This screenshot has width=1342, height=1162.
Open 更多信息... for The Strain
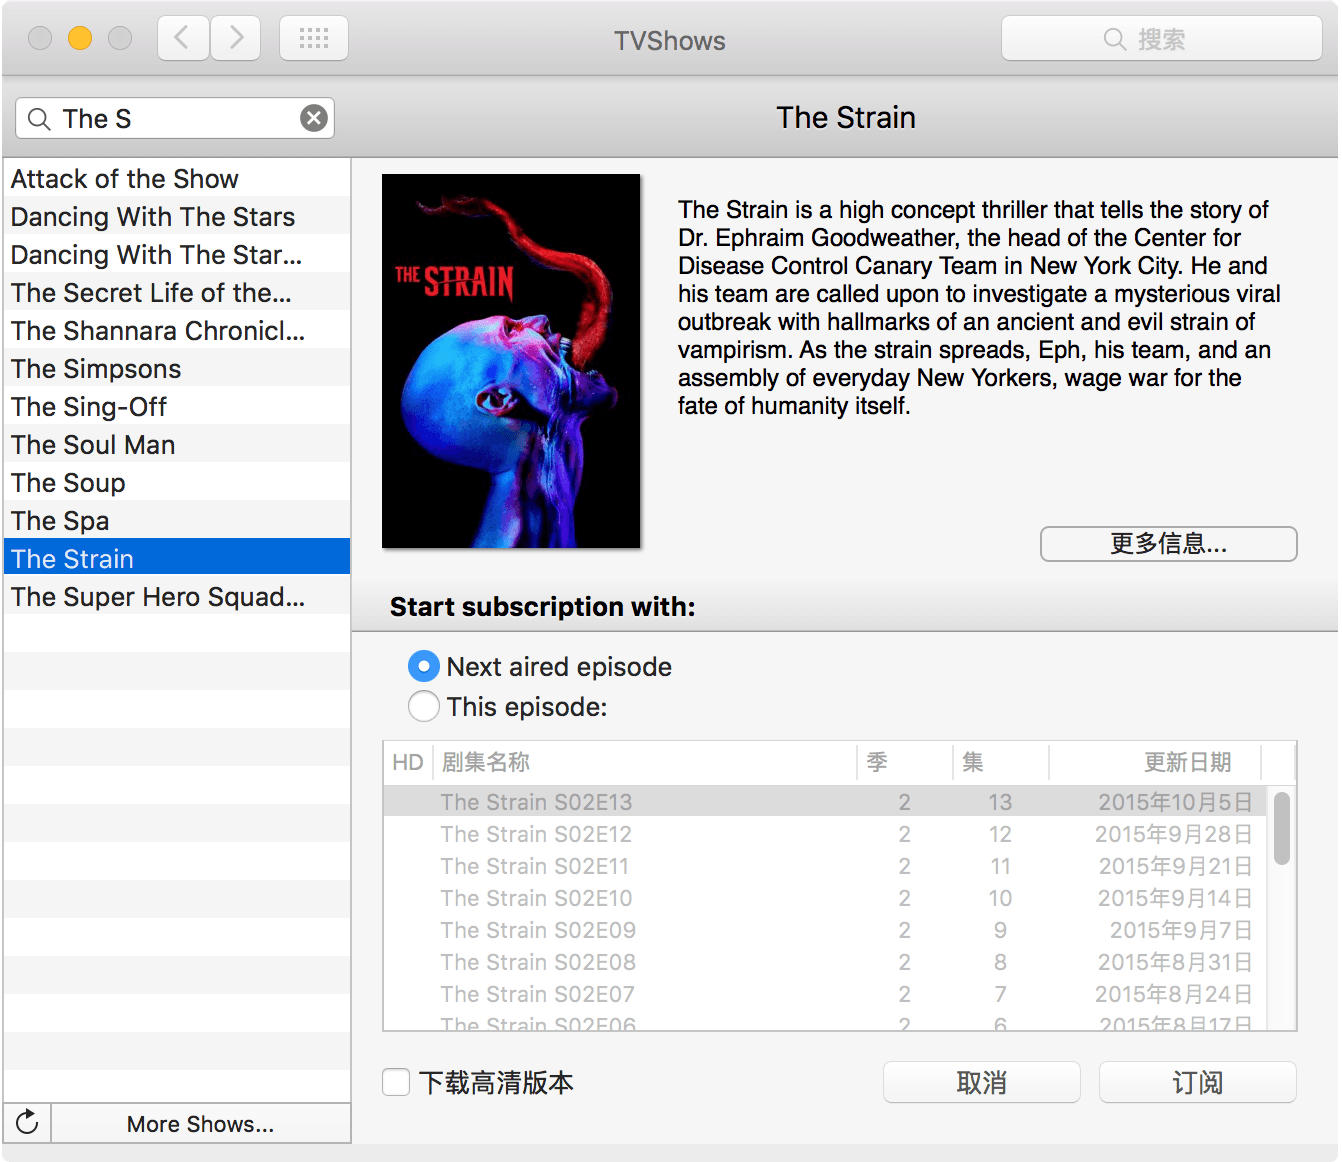1169,544
